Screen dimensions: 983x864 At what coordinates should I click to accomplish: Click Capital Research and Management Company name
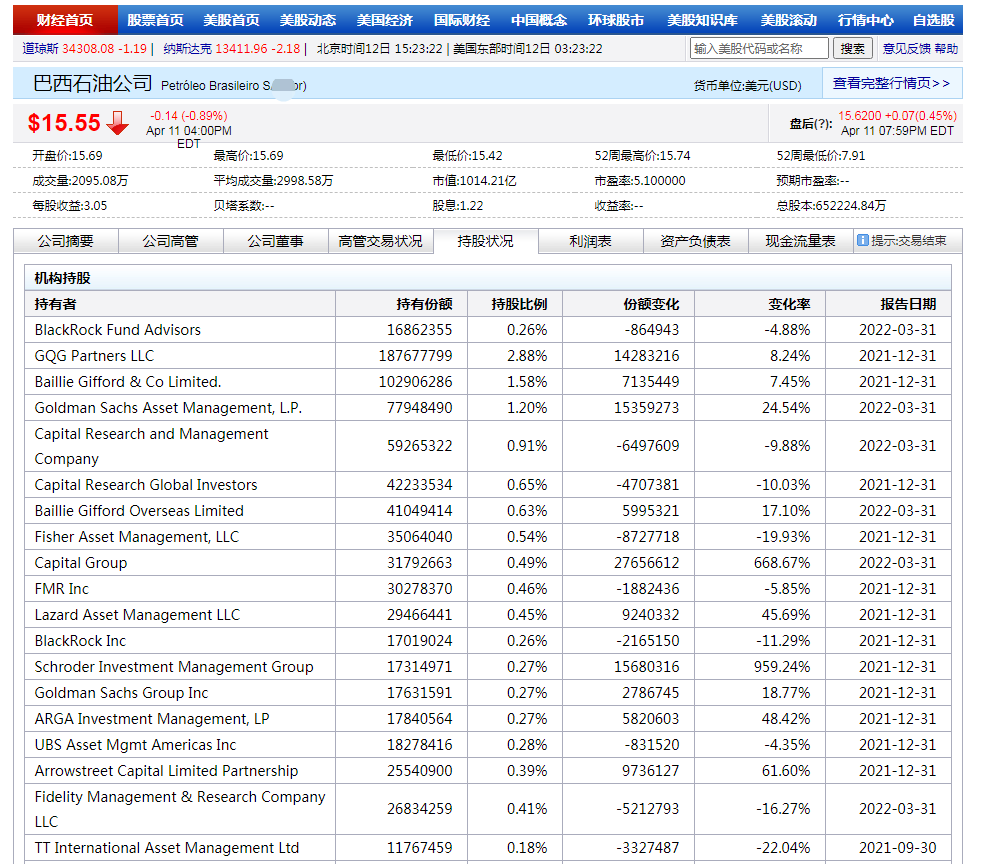point(151,446)
